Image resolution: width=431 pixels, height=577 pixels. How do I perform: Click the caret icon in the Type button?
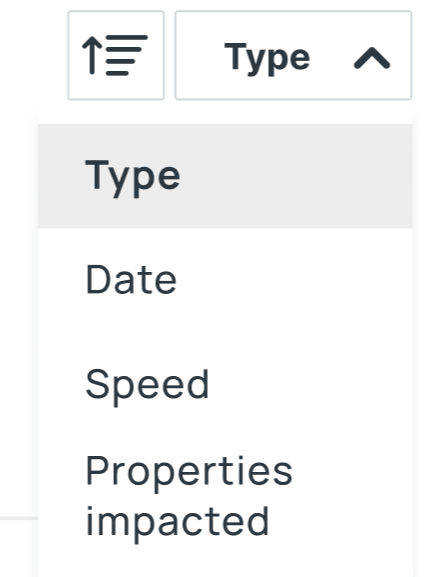point(372,58)
